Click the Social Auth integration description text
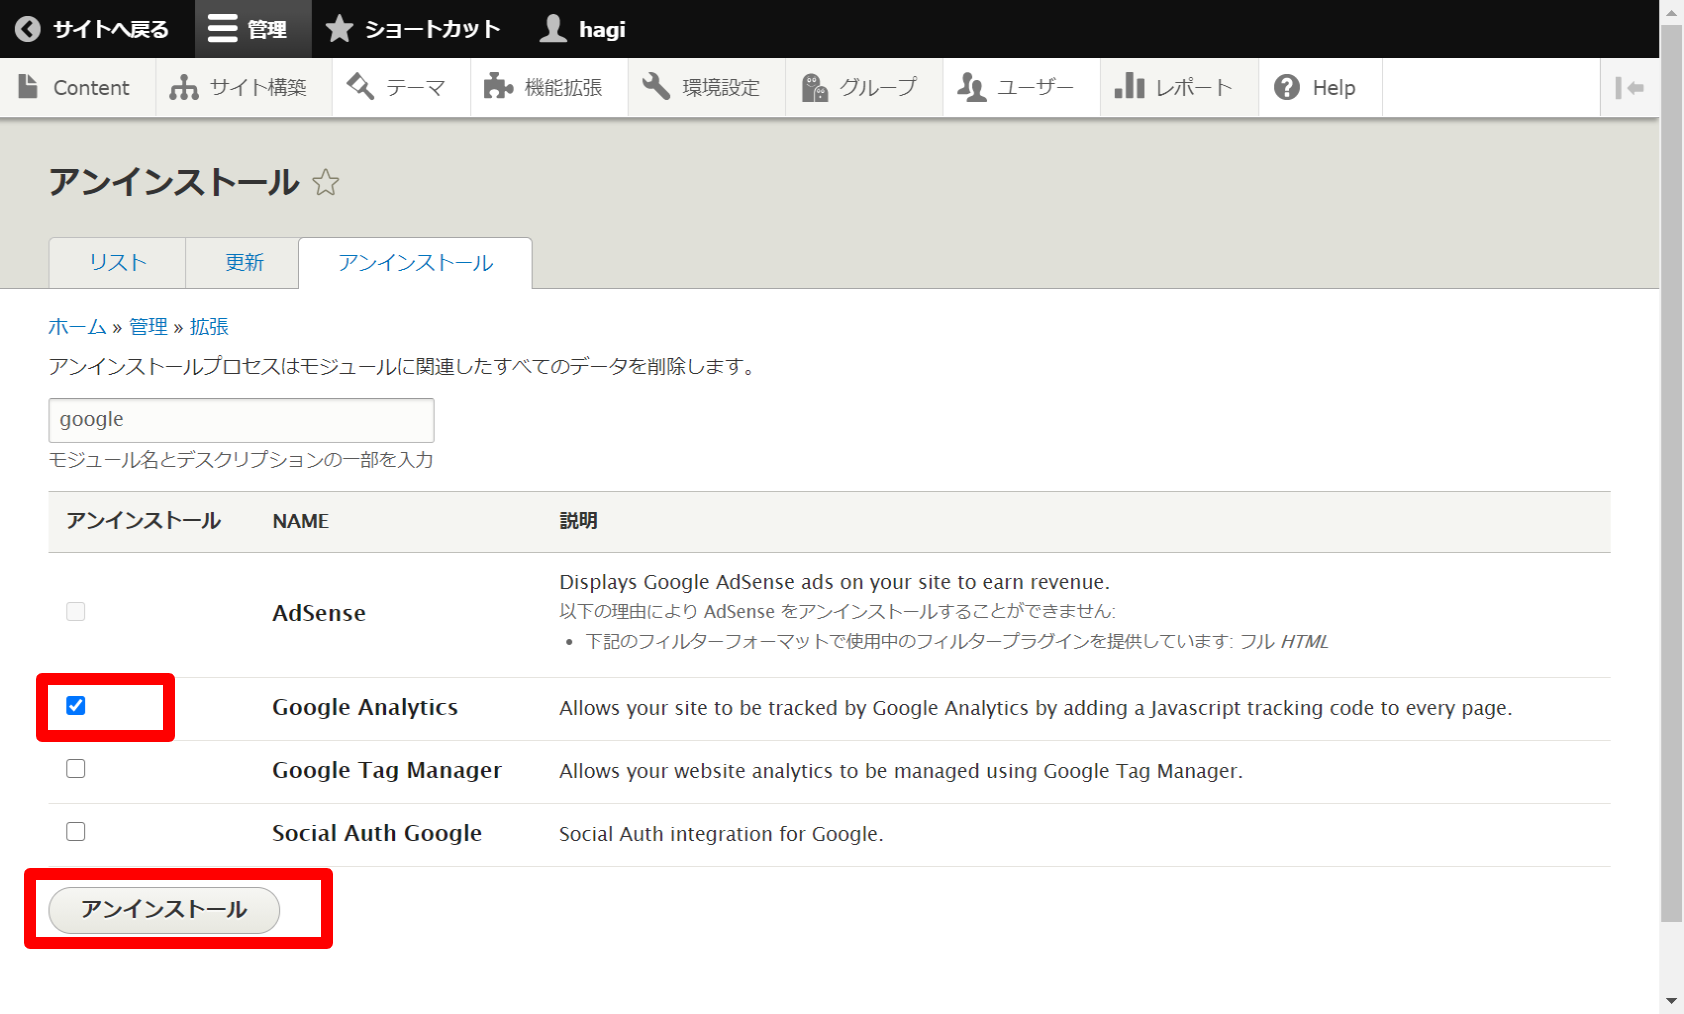Viewport: 1684px width, 1014px height. point(721,834)
